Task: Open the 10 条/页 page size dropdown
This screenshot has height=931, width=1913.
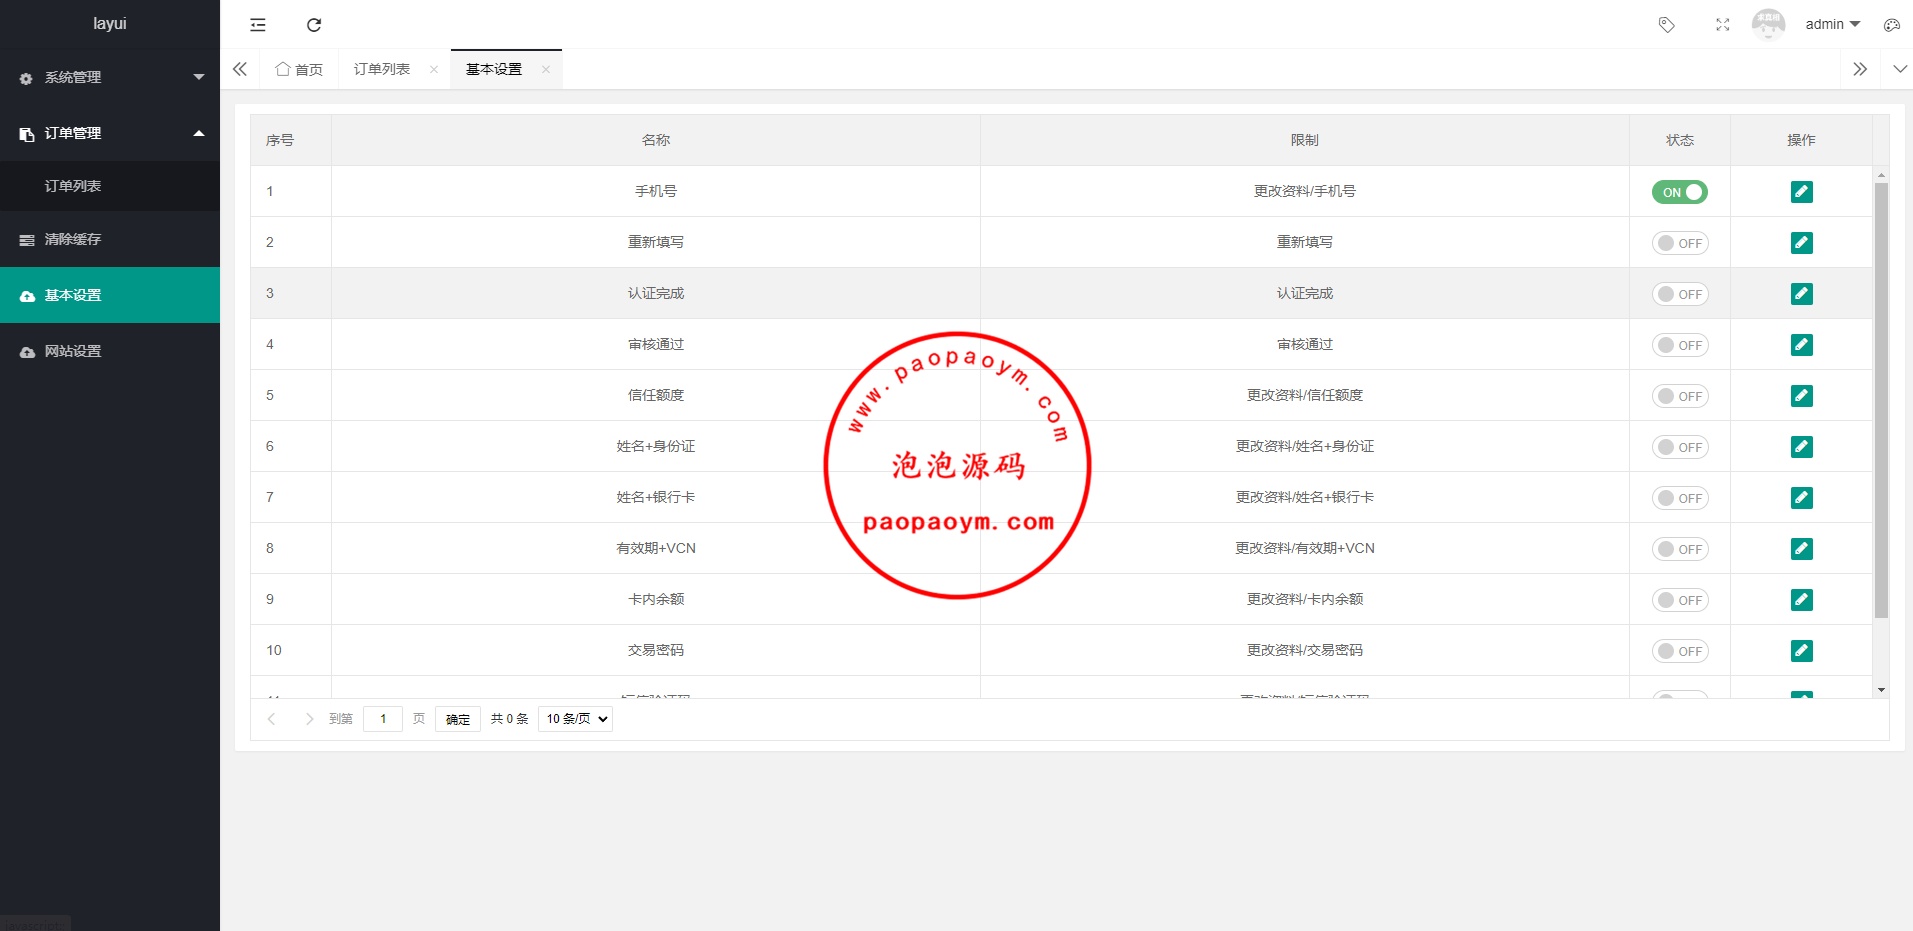Action: click(575, 719)
